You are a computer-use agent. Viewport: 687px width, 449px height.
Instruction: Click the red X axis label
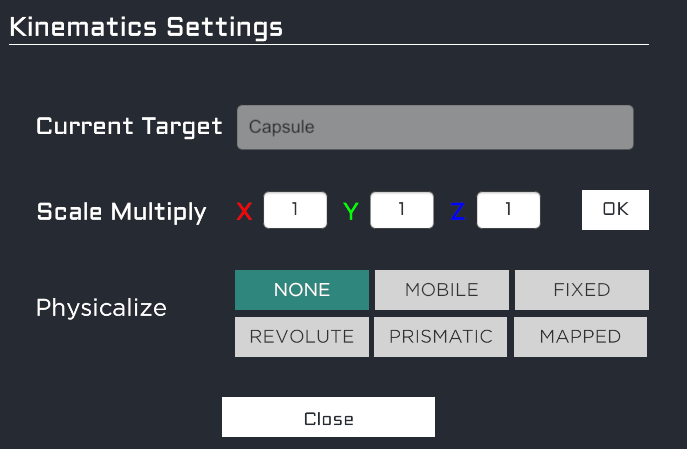coord(244,211)
